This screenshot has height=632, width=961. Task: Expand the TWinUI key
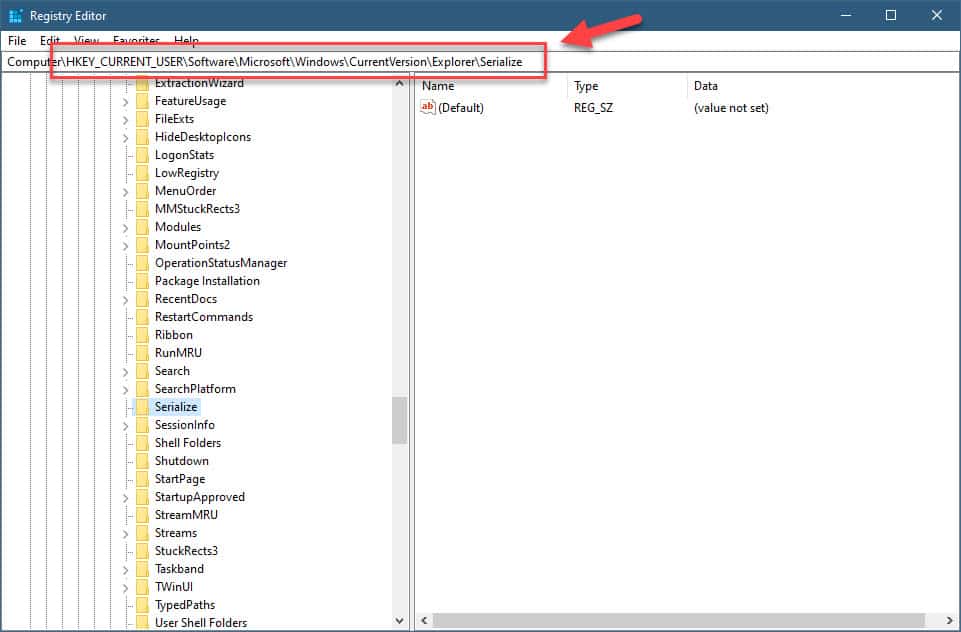click(x=125, y=587)
